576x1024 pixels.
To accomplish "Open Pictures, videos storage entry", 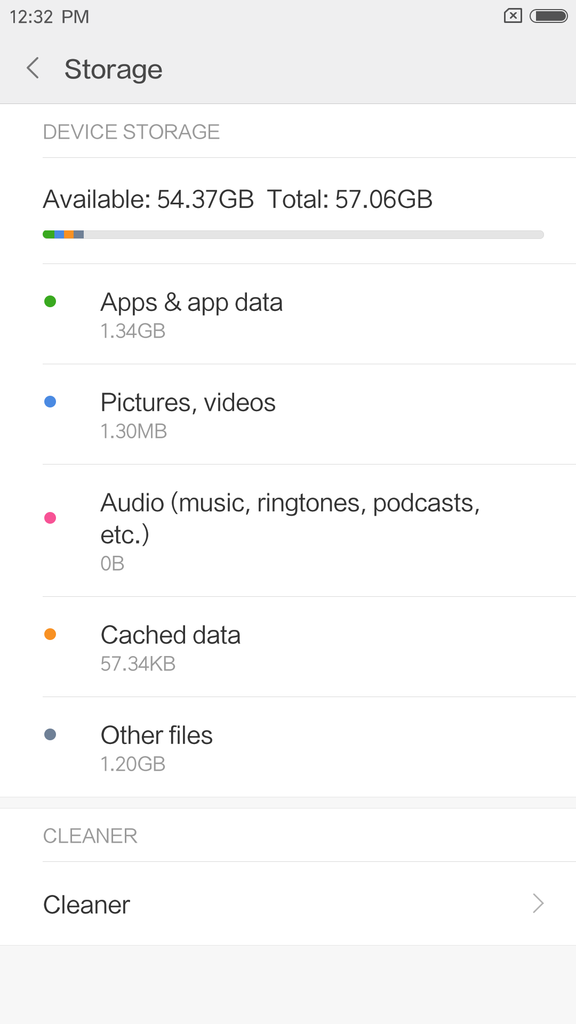I will pos(288,415).
